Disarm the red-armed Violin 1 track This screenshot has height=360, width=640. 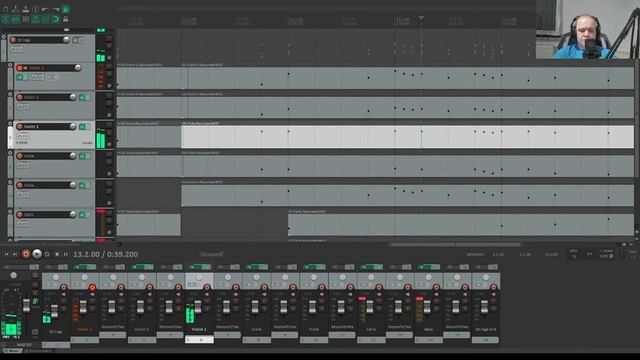pos(19,68)
